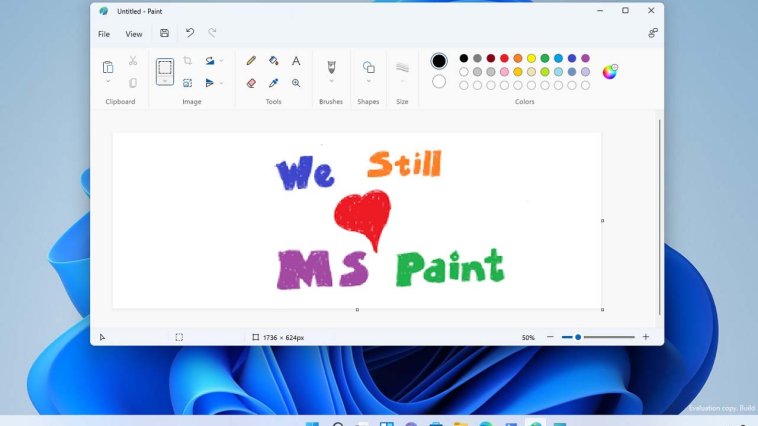Select Color 1 black primary swatch
Viewport: 758px width, 426px height.
point(439,61)
